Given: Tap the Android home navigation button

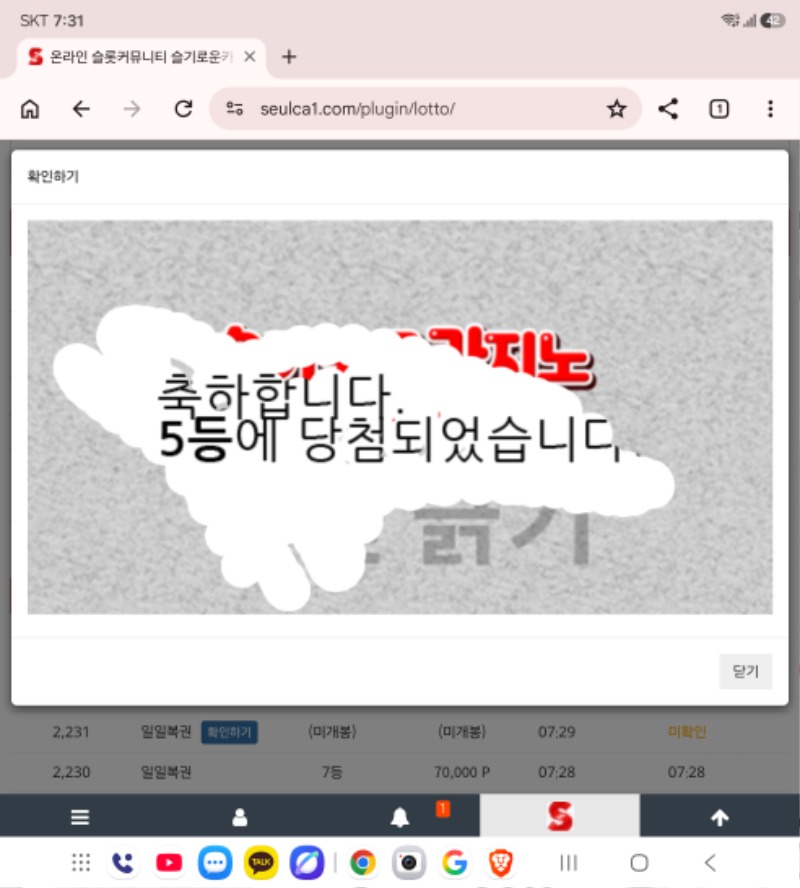Looking at the screenshot, I should point(639,863).
